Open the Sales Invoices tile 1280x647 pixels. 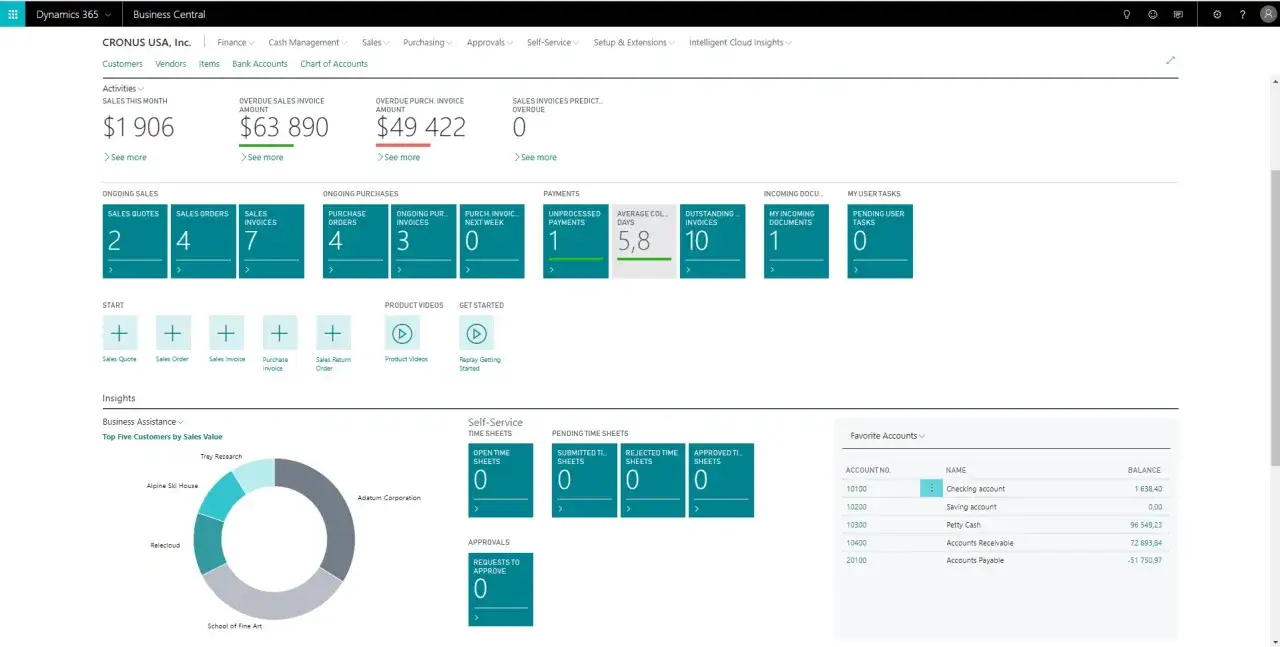(x=271, y=241)
